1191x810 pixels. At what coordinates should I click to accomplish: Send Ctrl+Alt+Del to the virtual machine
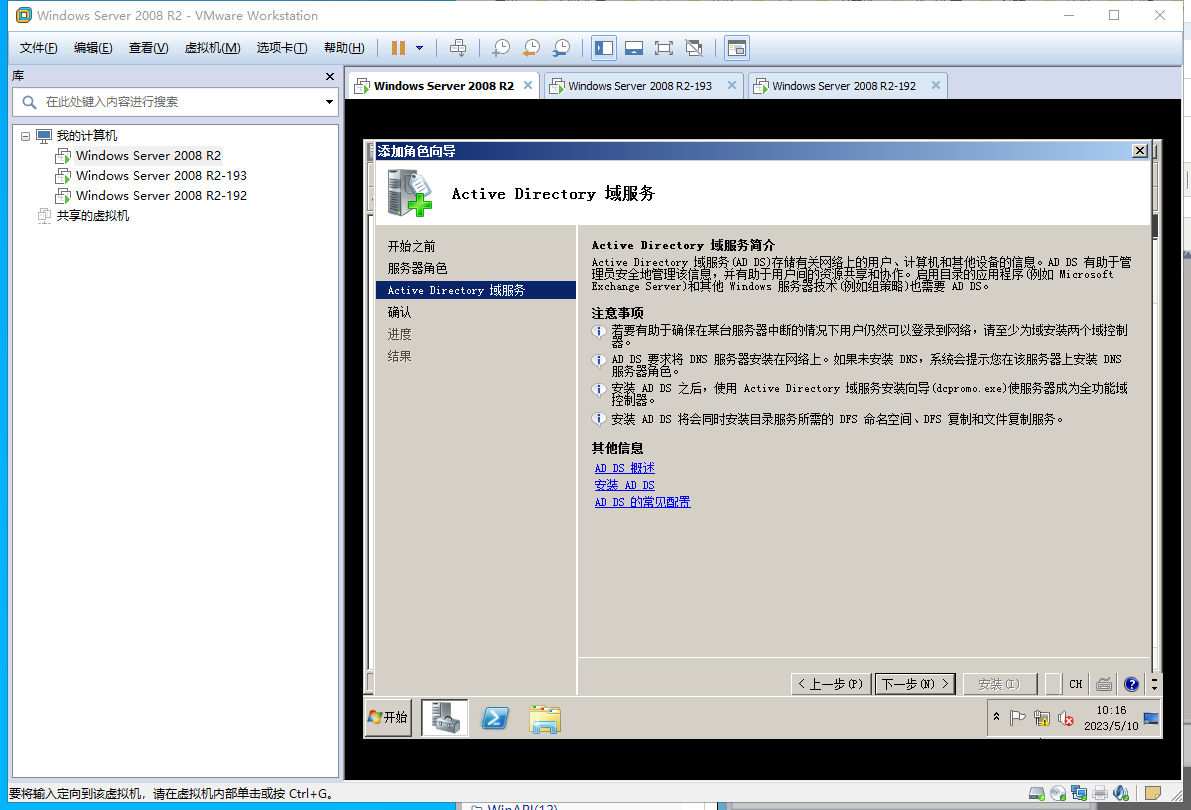click(x=458, y=48)
